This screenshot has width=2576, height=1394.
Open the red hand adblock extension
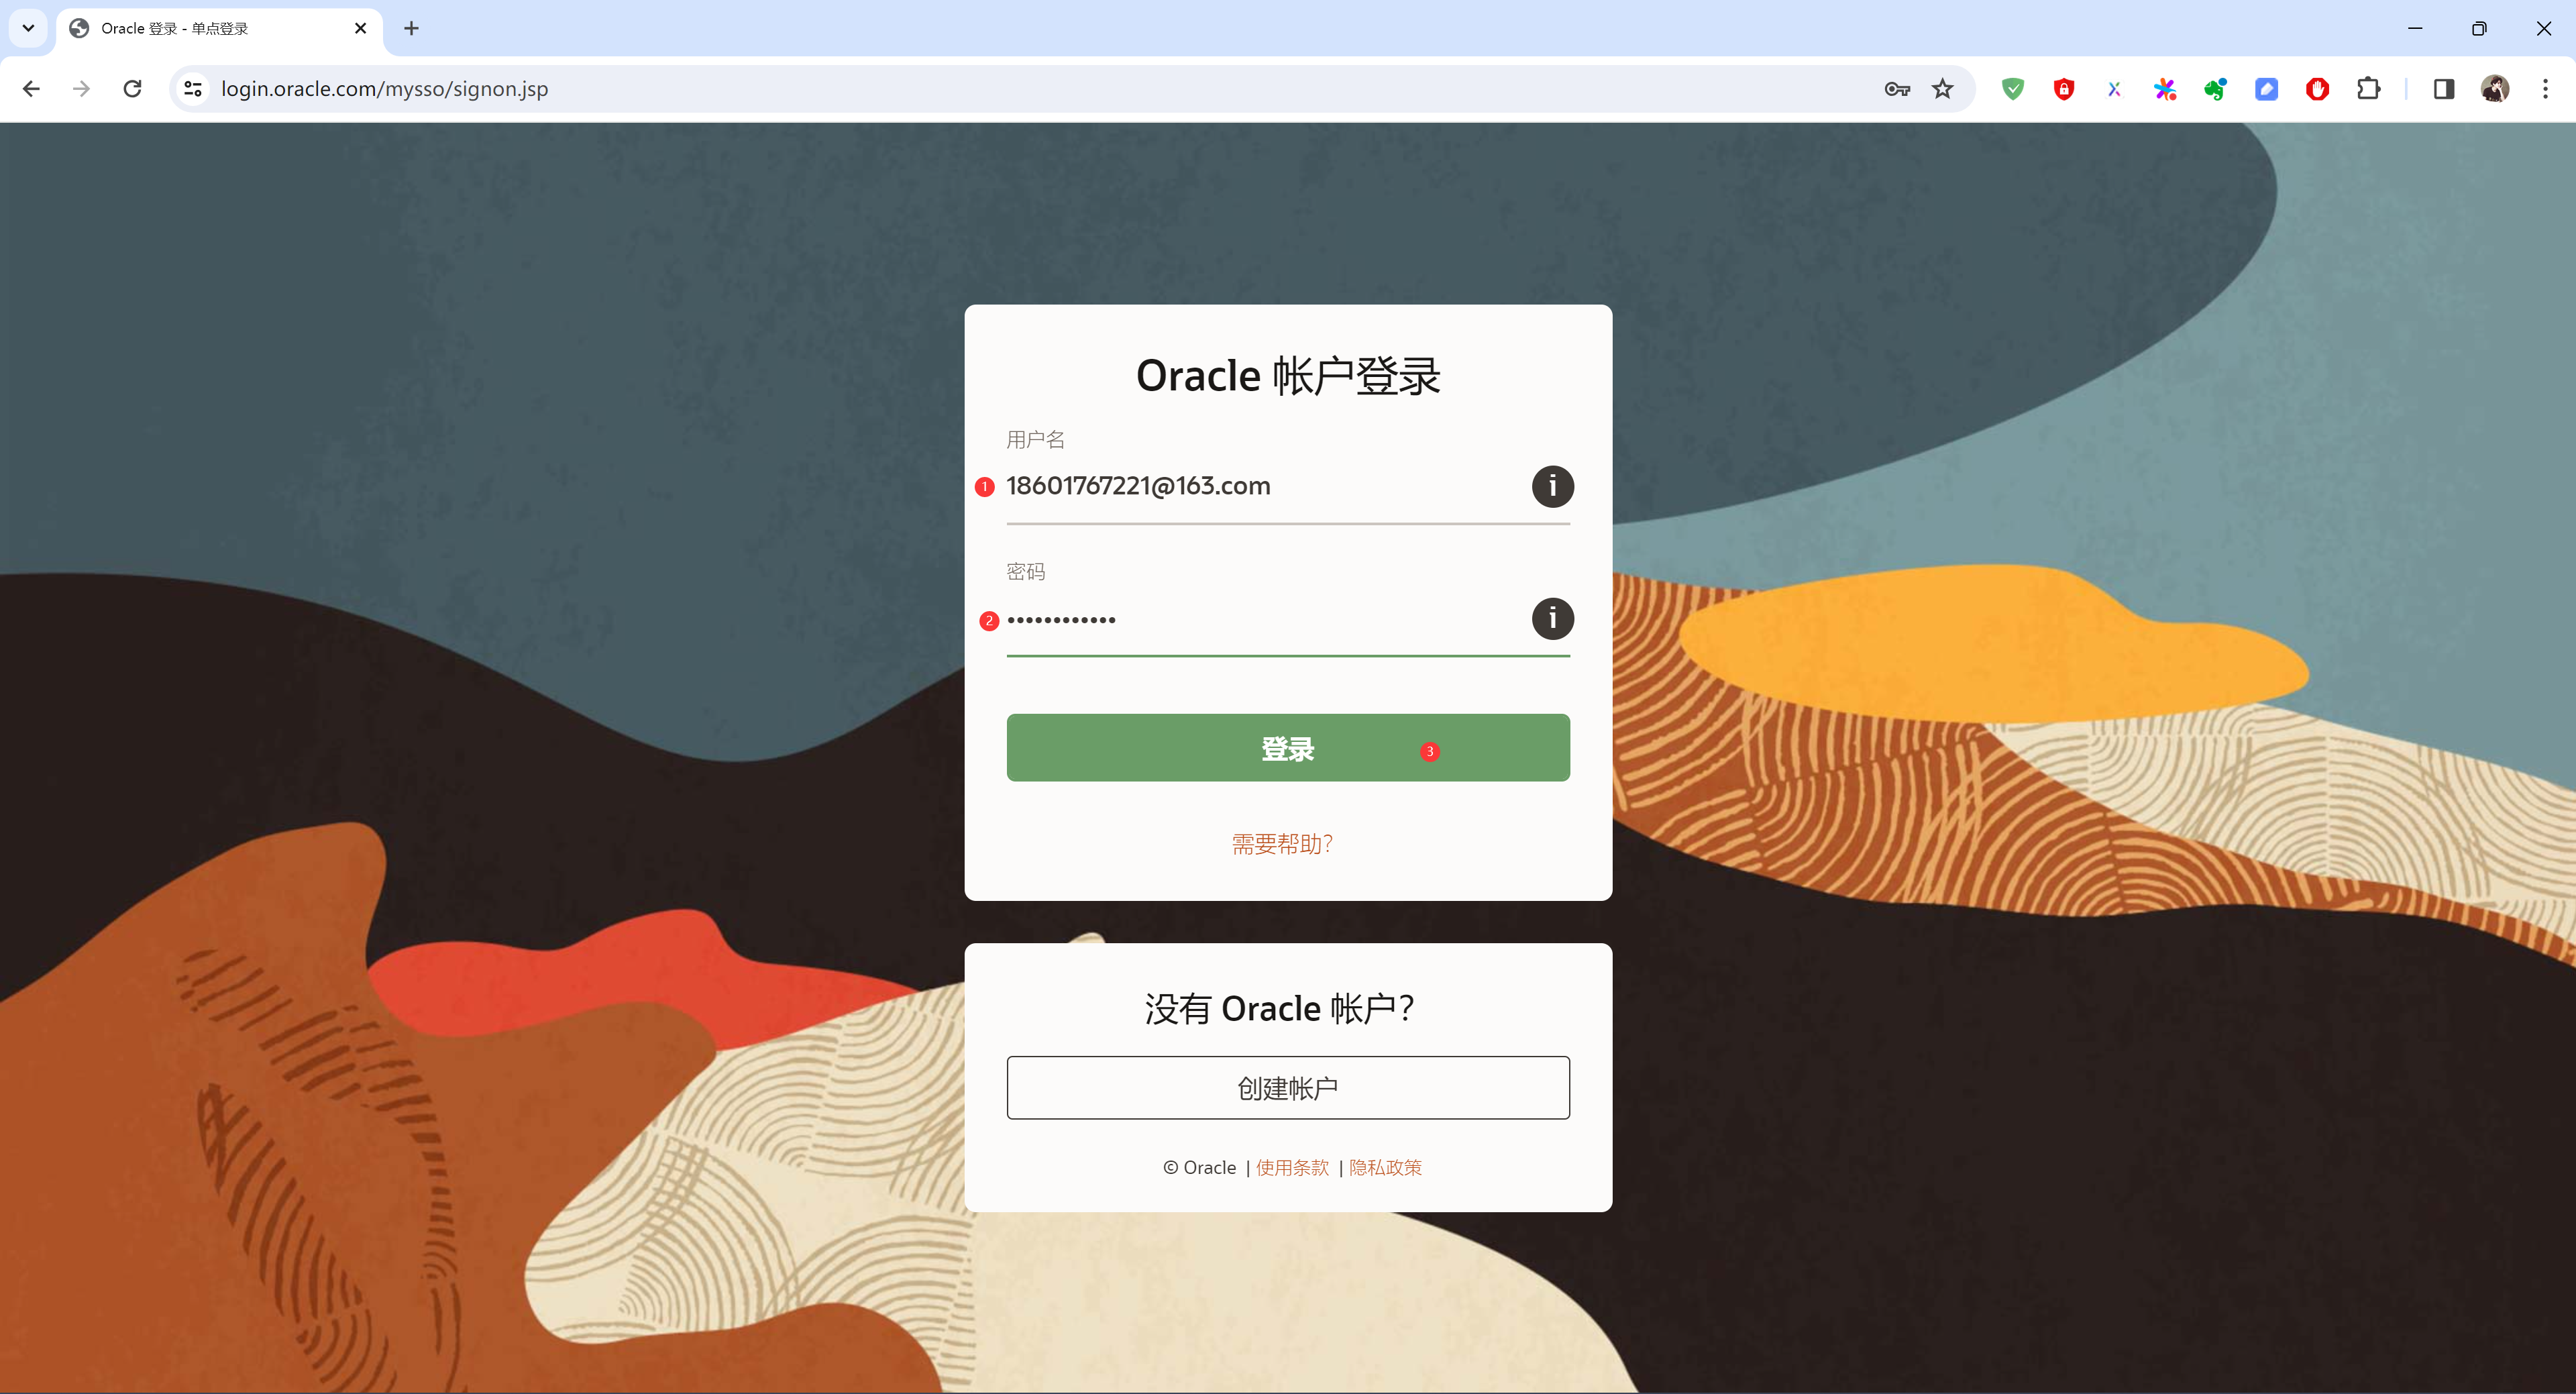(2317, 89)
